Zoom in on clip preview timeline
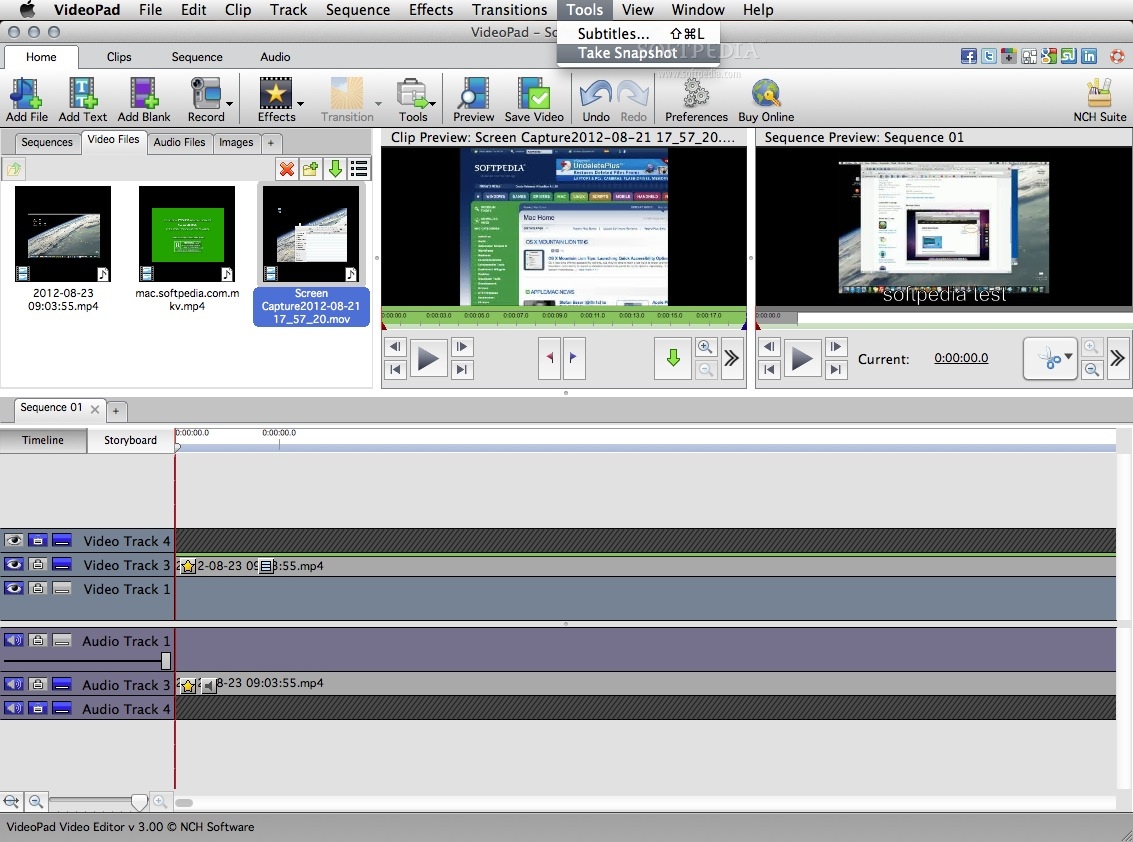1133x842 pixels. click(x=705, y=347)
